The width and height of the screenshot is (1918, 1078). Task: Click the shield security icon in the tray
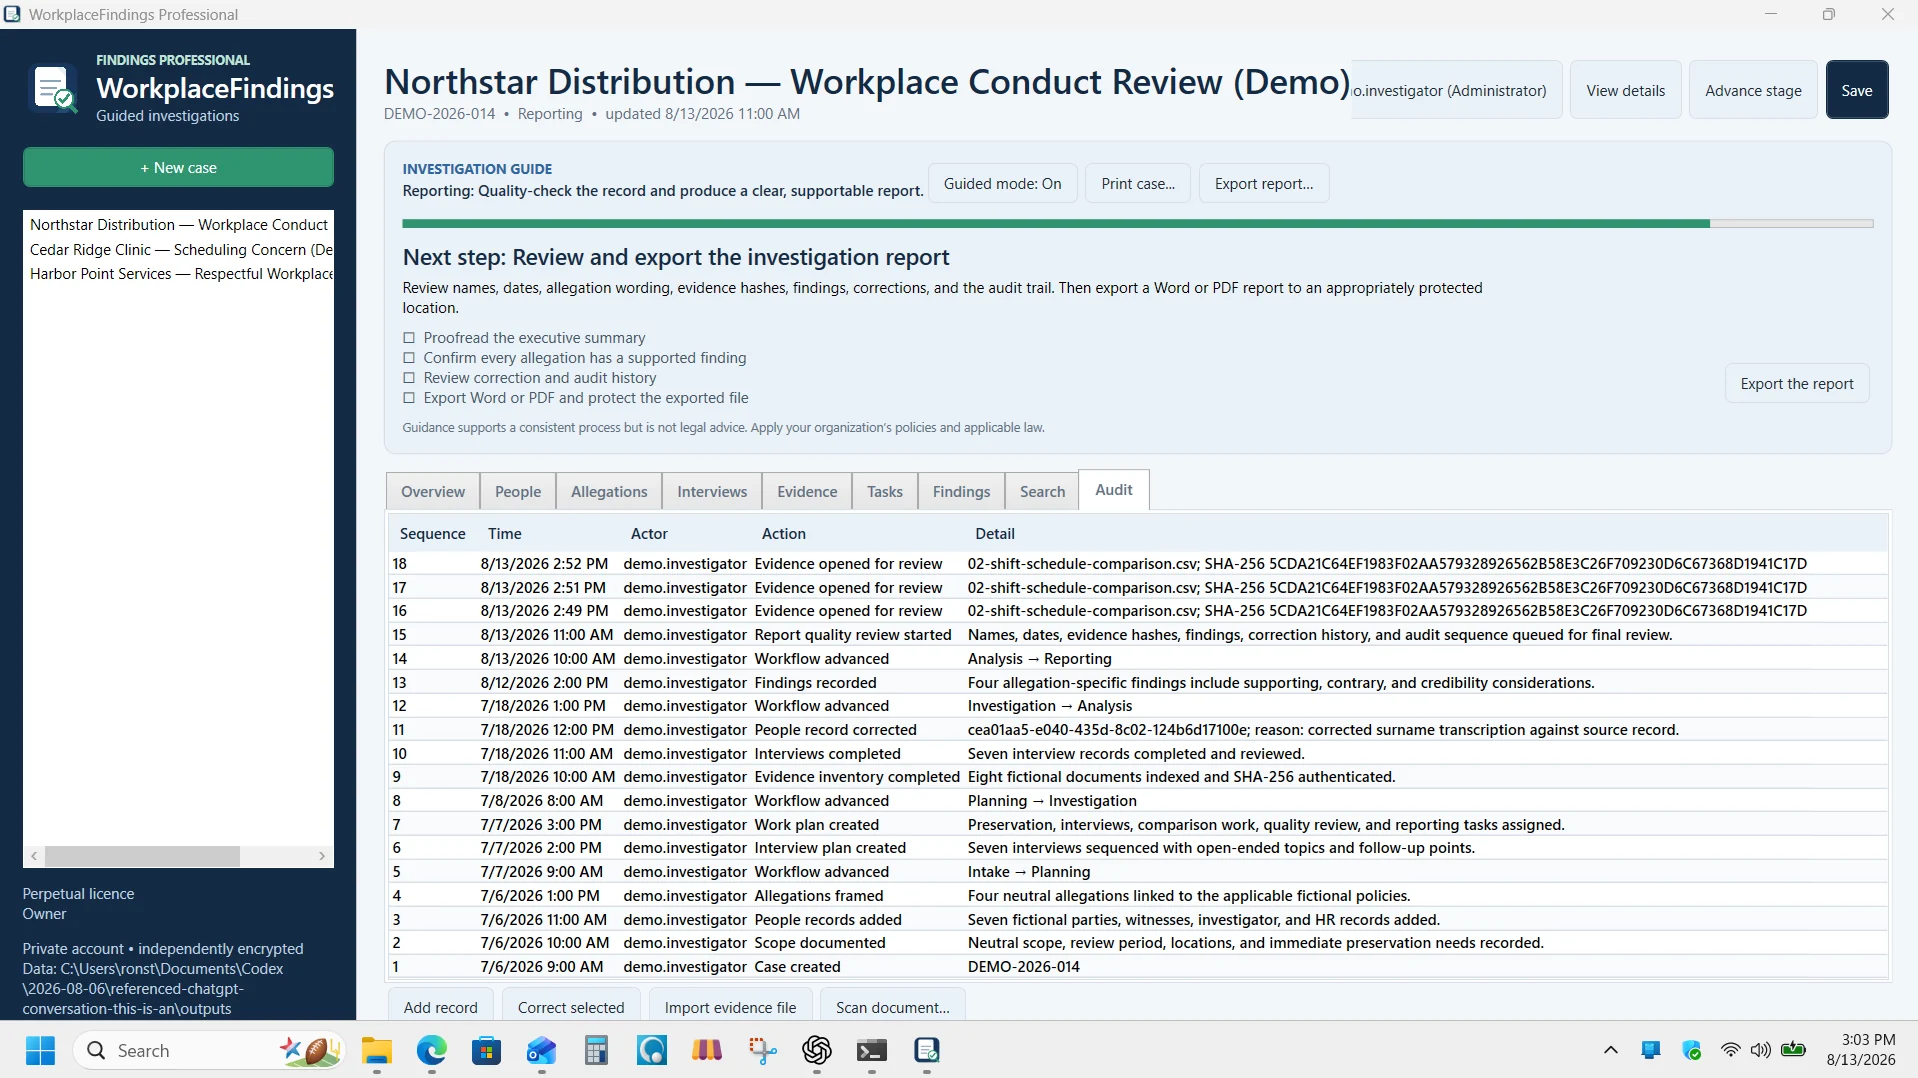1692,1050
